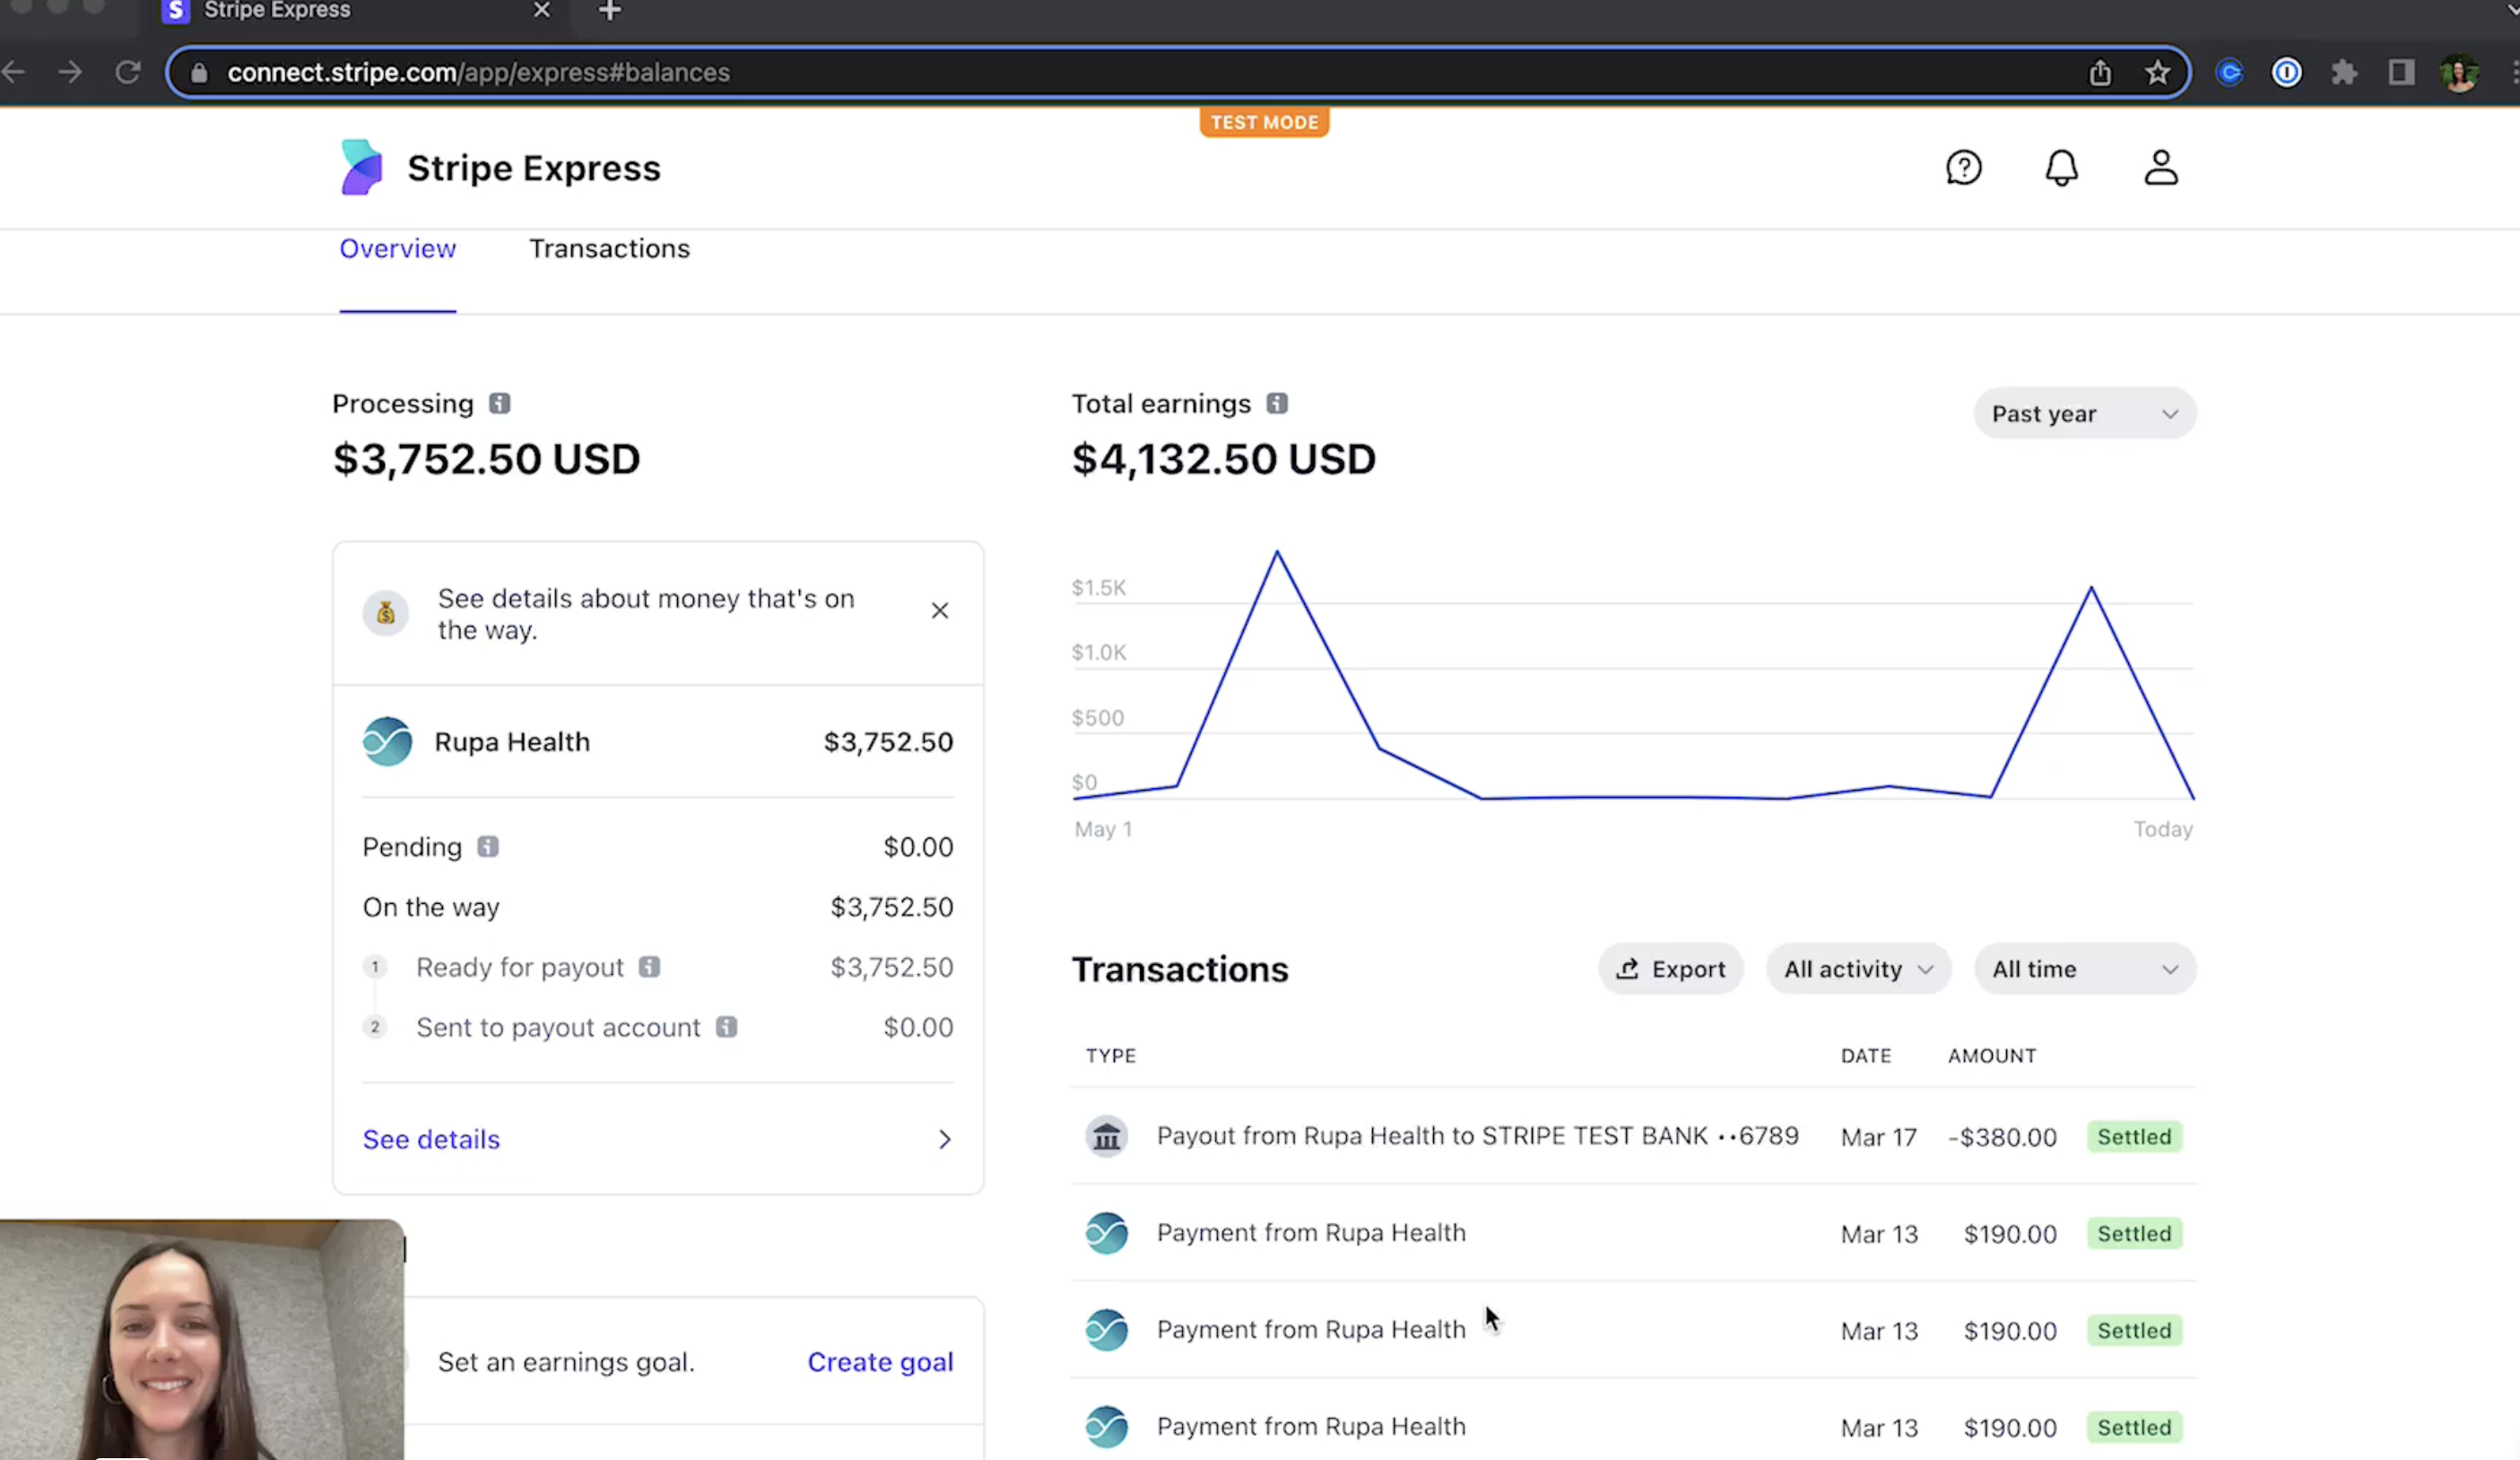Click the info icon next to Total earnings
The width and height of the screenshot is (2520, 1460).
[1277, 403]
